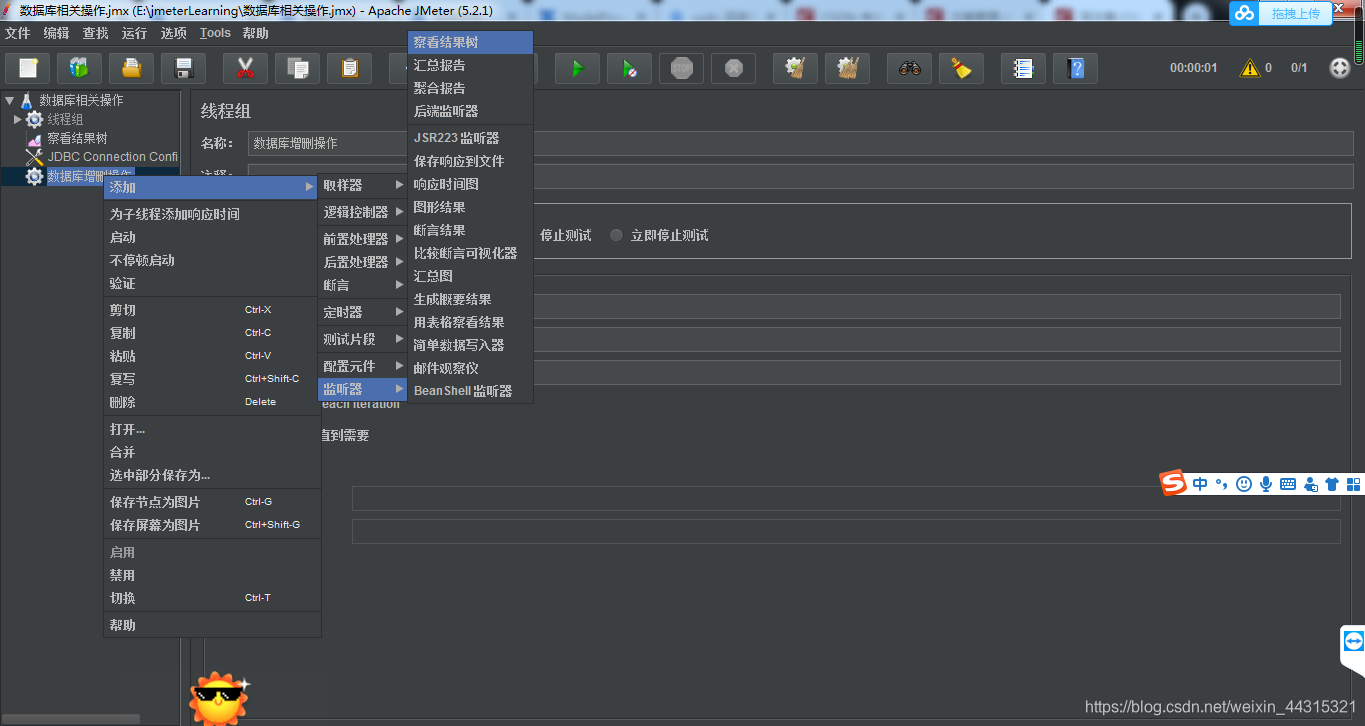Click the Sogou microphone voice input icon
The width and height of the screenshot is (1365, 726).
pyautogui.click(x=1266, y=484)
